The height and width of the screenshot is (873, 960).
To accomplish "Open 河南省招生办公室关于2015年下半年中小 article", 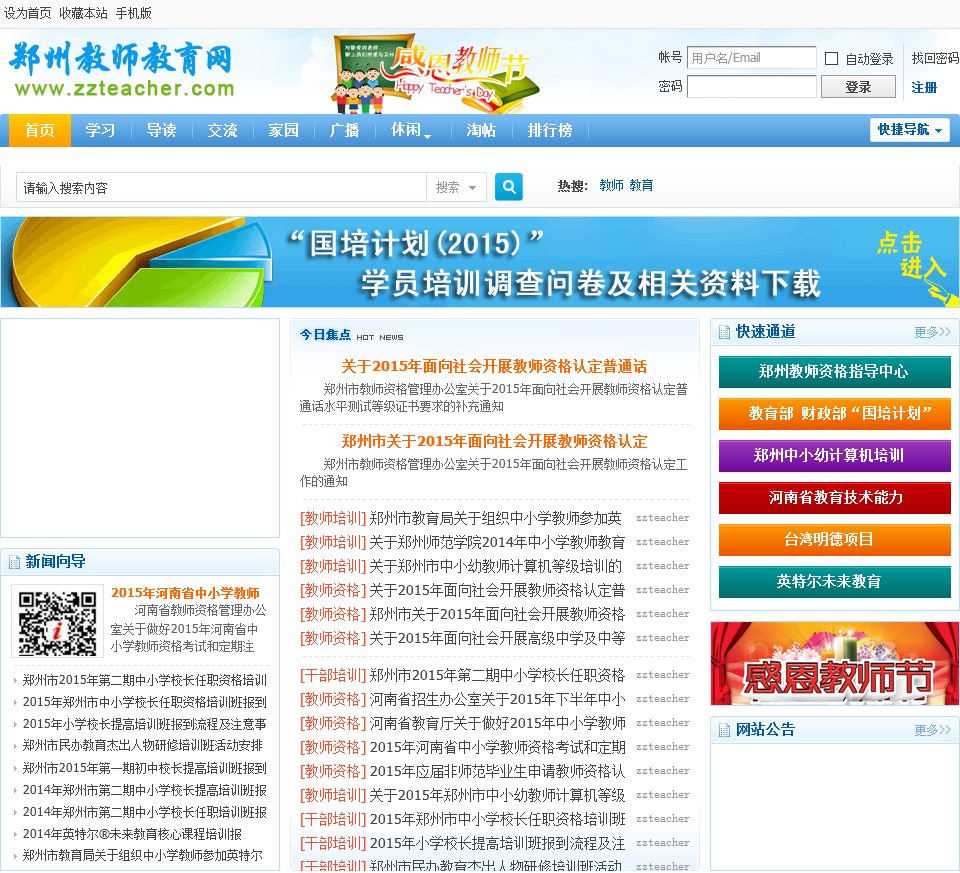I will (x=497, y=699).
